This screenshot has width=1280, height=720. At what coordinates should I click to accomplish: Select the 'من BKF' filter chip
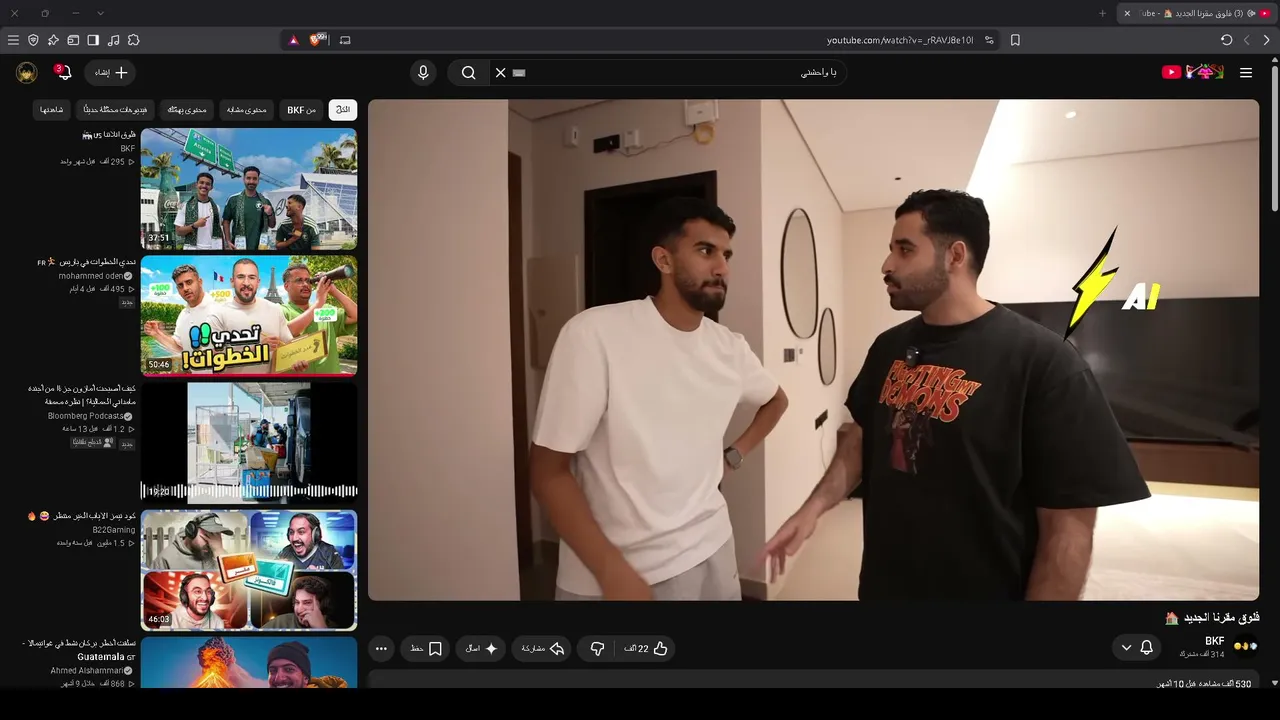[x=301, y=110]
